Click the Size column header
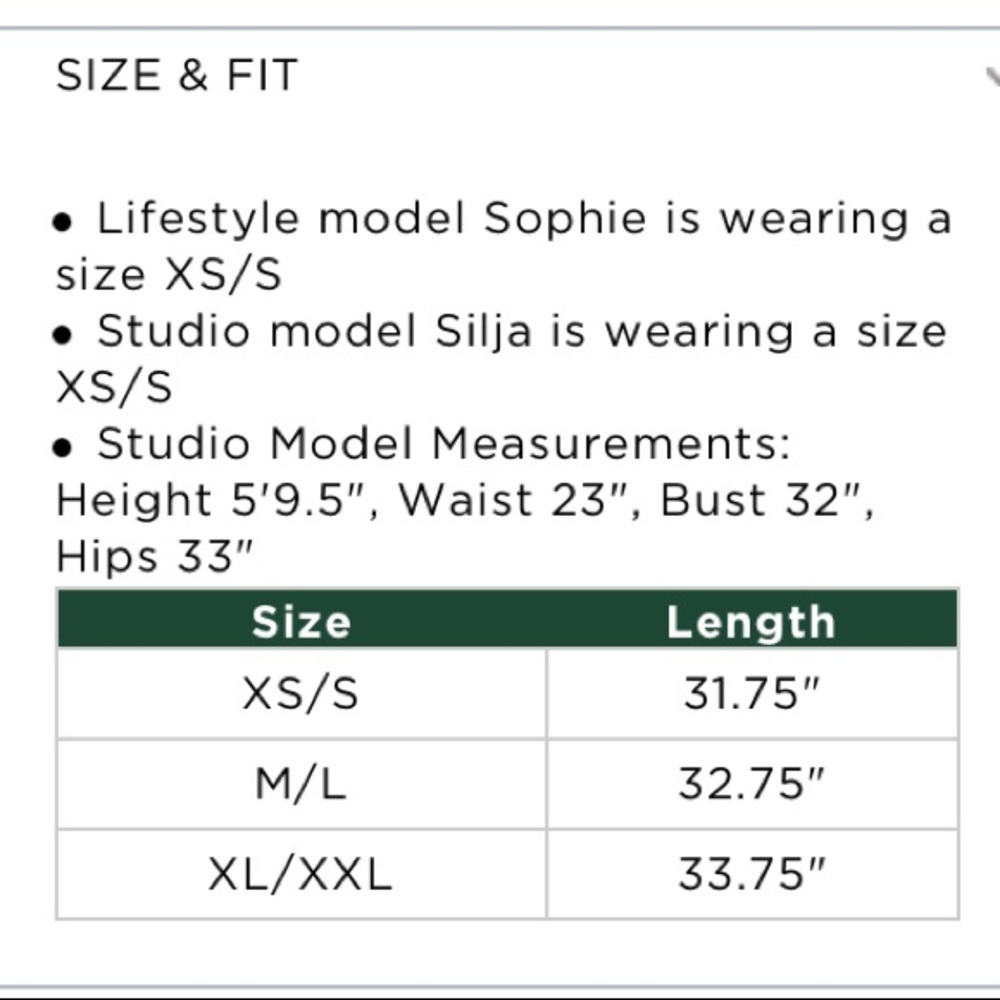 301,622
